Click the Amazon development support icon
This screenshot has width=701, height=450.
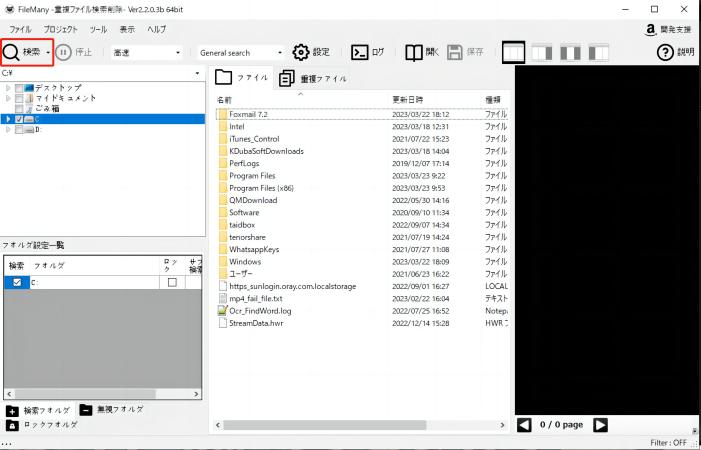click(x=650, y=29)
